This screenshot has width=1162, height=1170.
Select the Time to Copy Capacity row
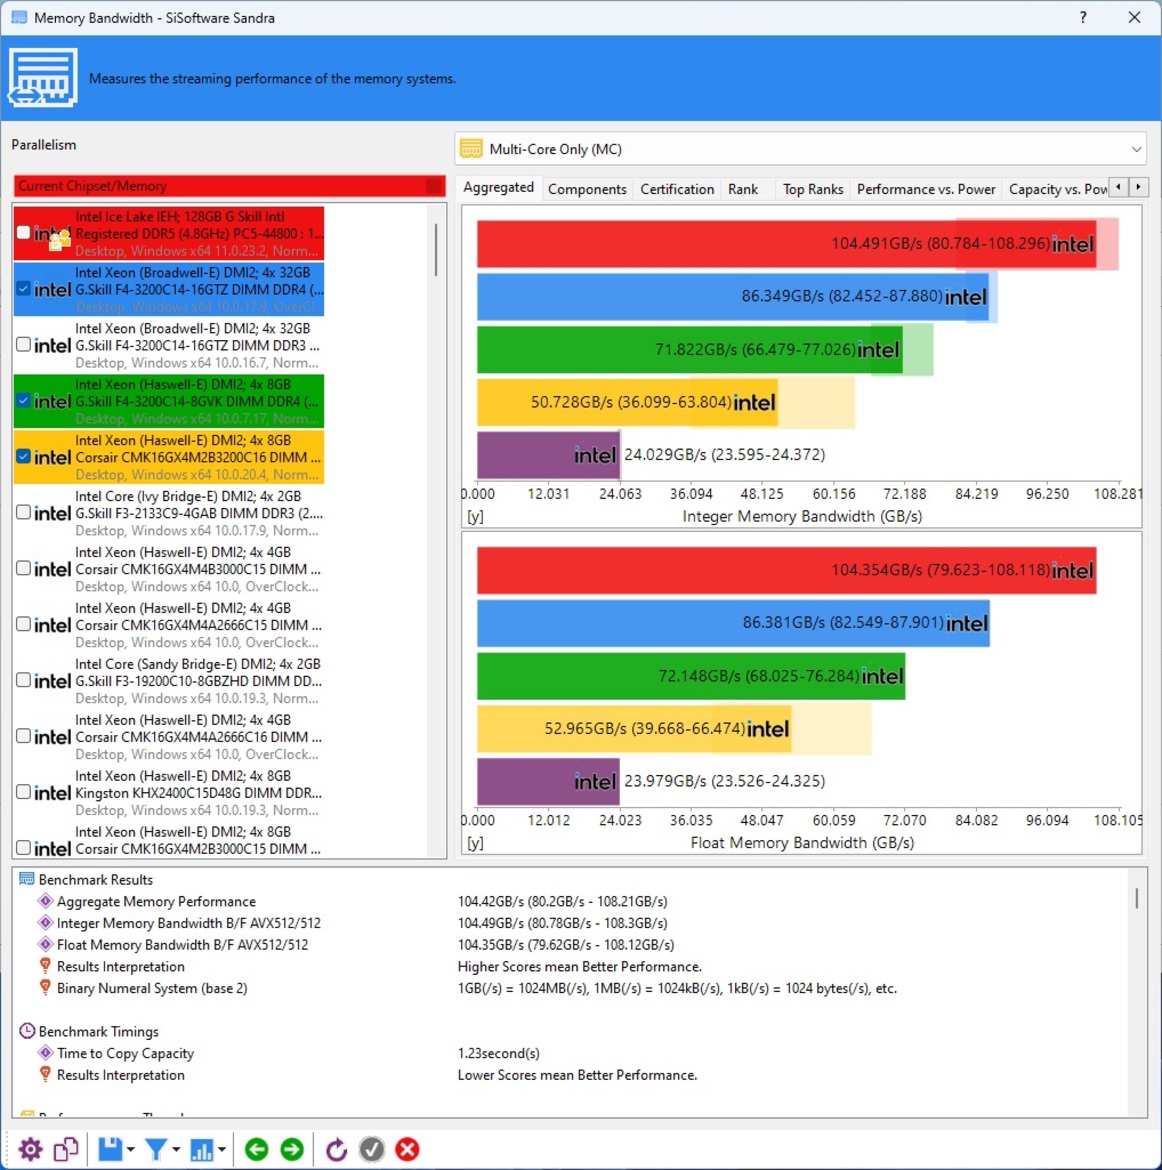point(125,1053)
